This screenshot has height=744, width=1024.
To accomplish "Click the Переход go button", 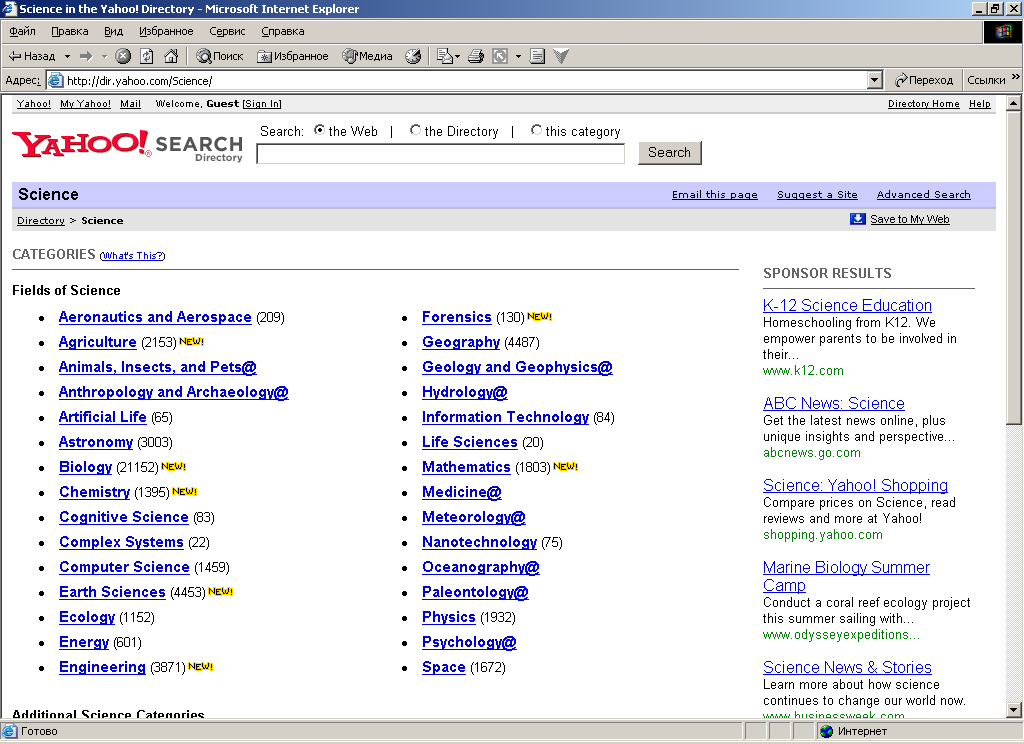I will (x=923, y=80).
